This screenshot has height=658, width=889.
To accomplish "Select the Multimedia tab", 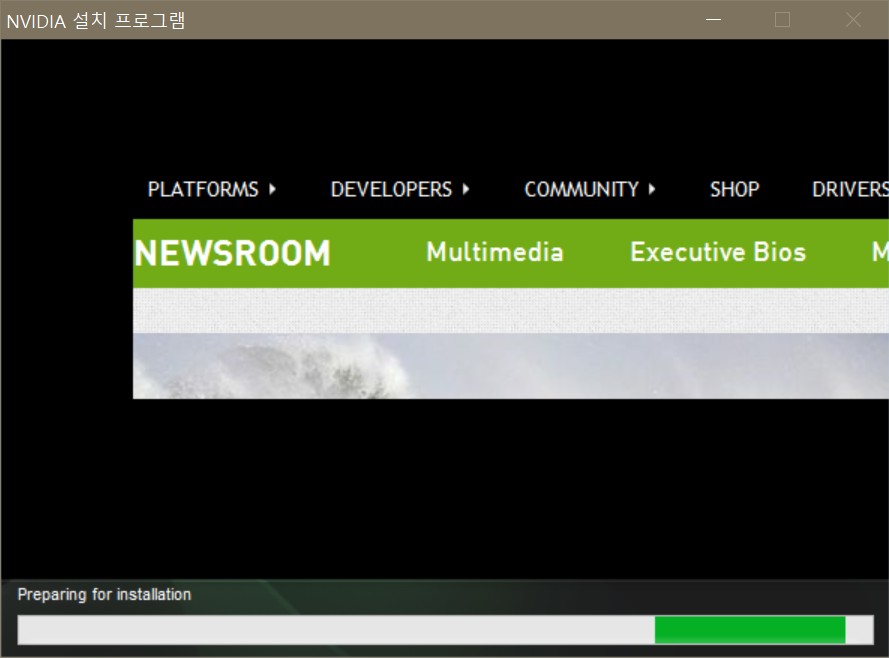I will point(495,252).
